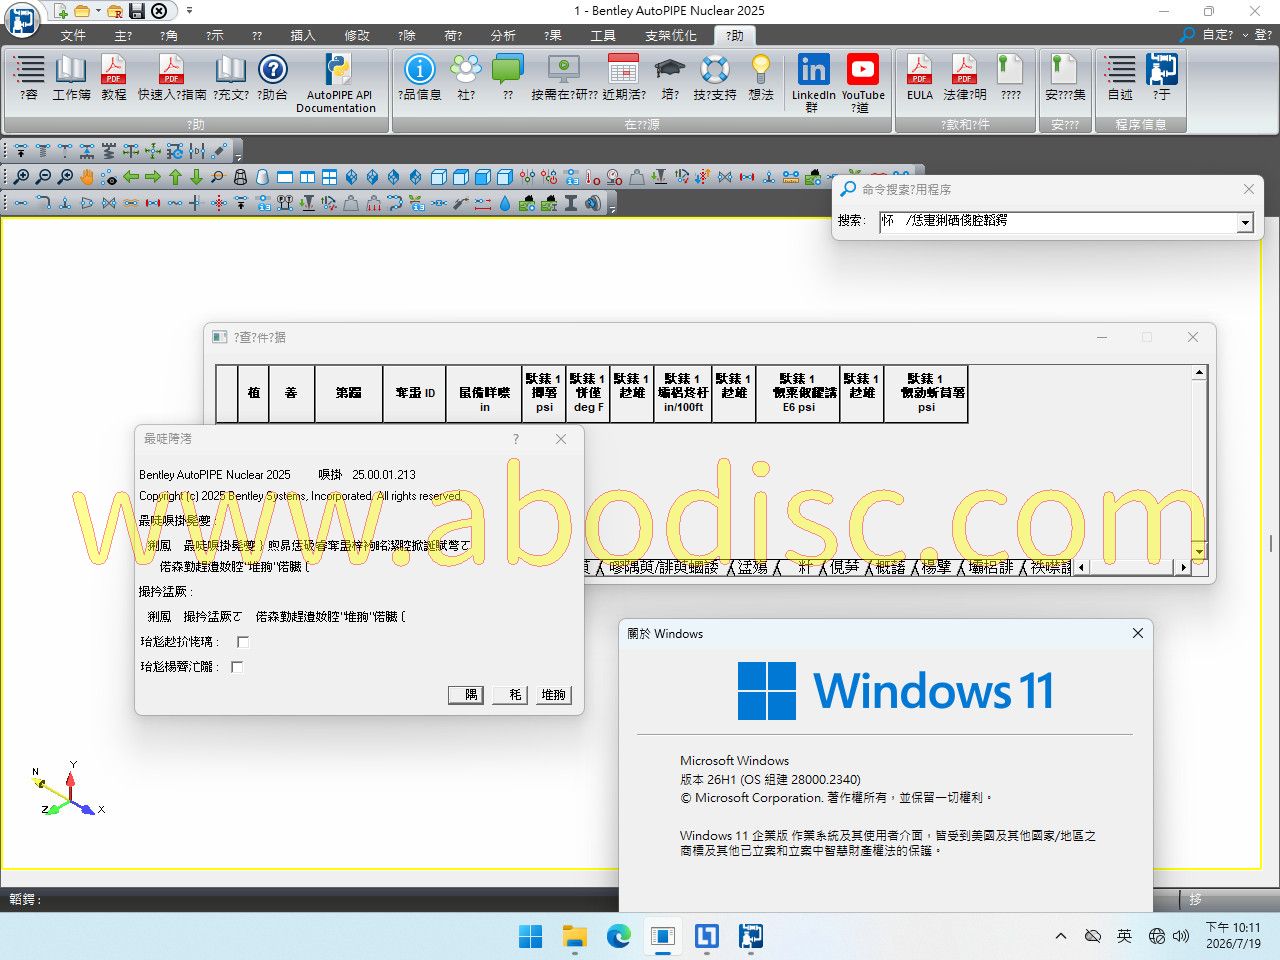Click the new file icon in quick access
Screen dimensions: 1280x960
(61, 11)
